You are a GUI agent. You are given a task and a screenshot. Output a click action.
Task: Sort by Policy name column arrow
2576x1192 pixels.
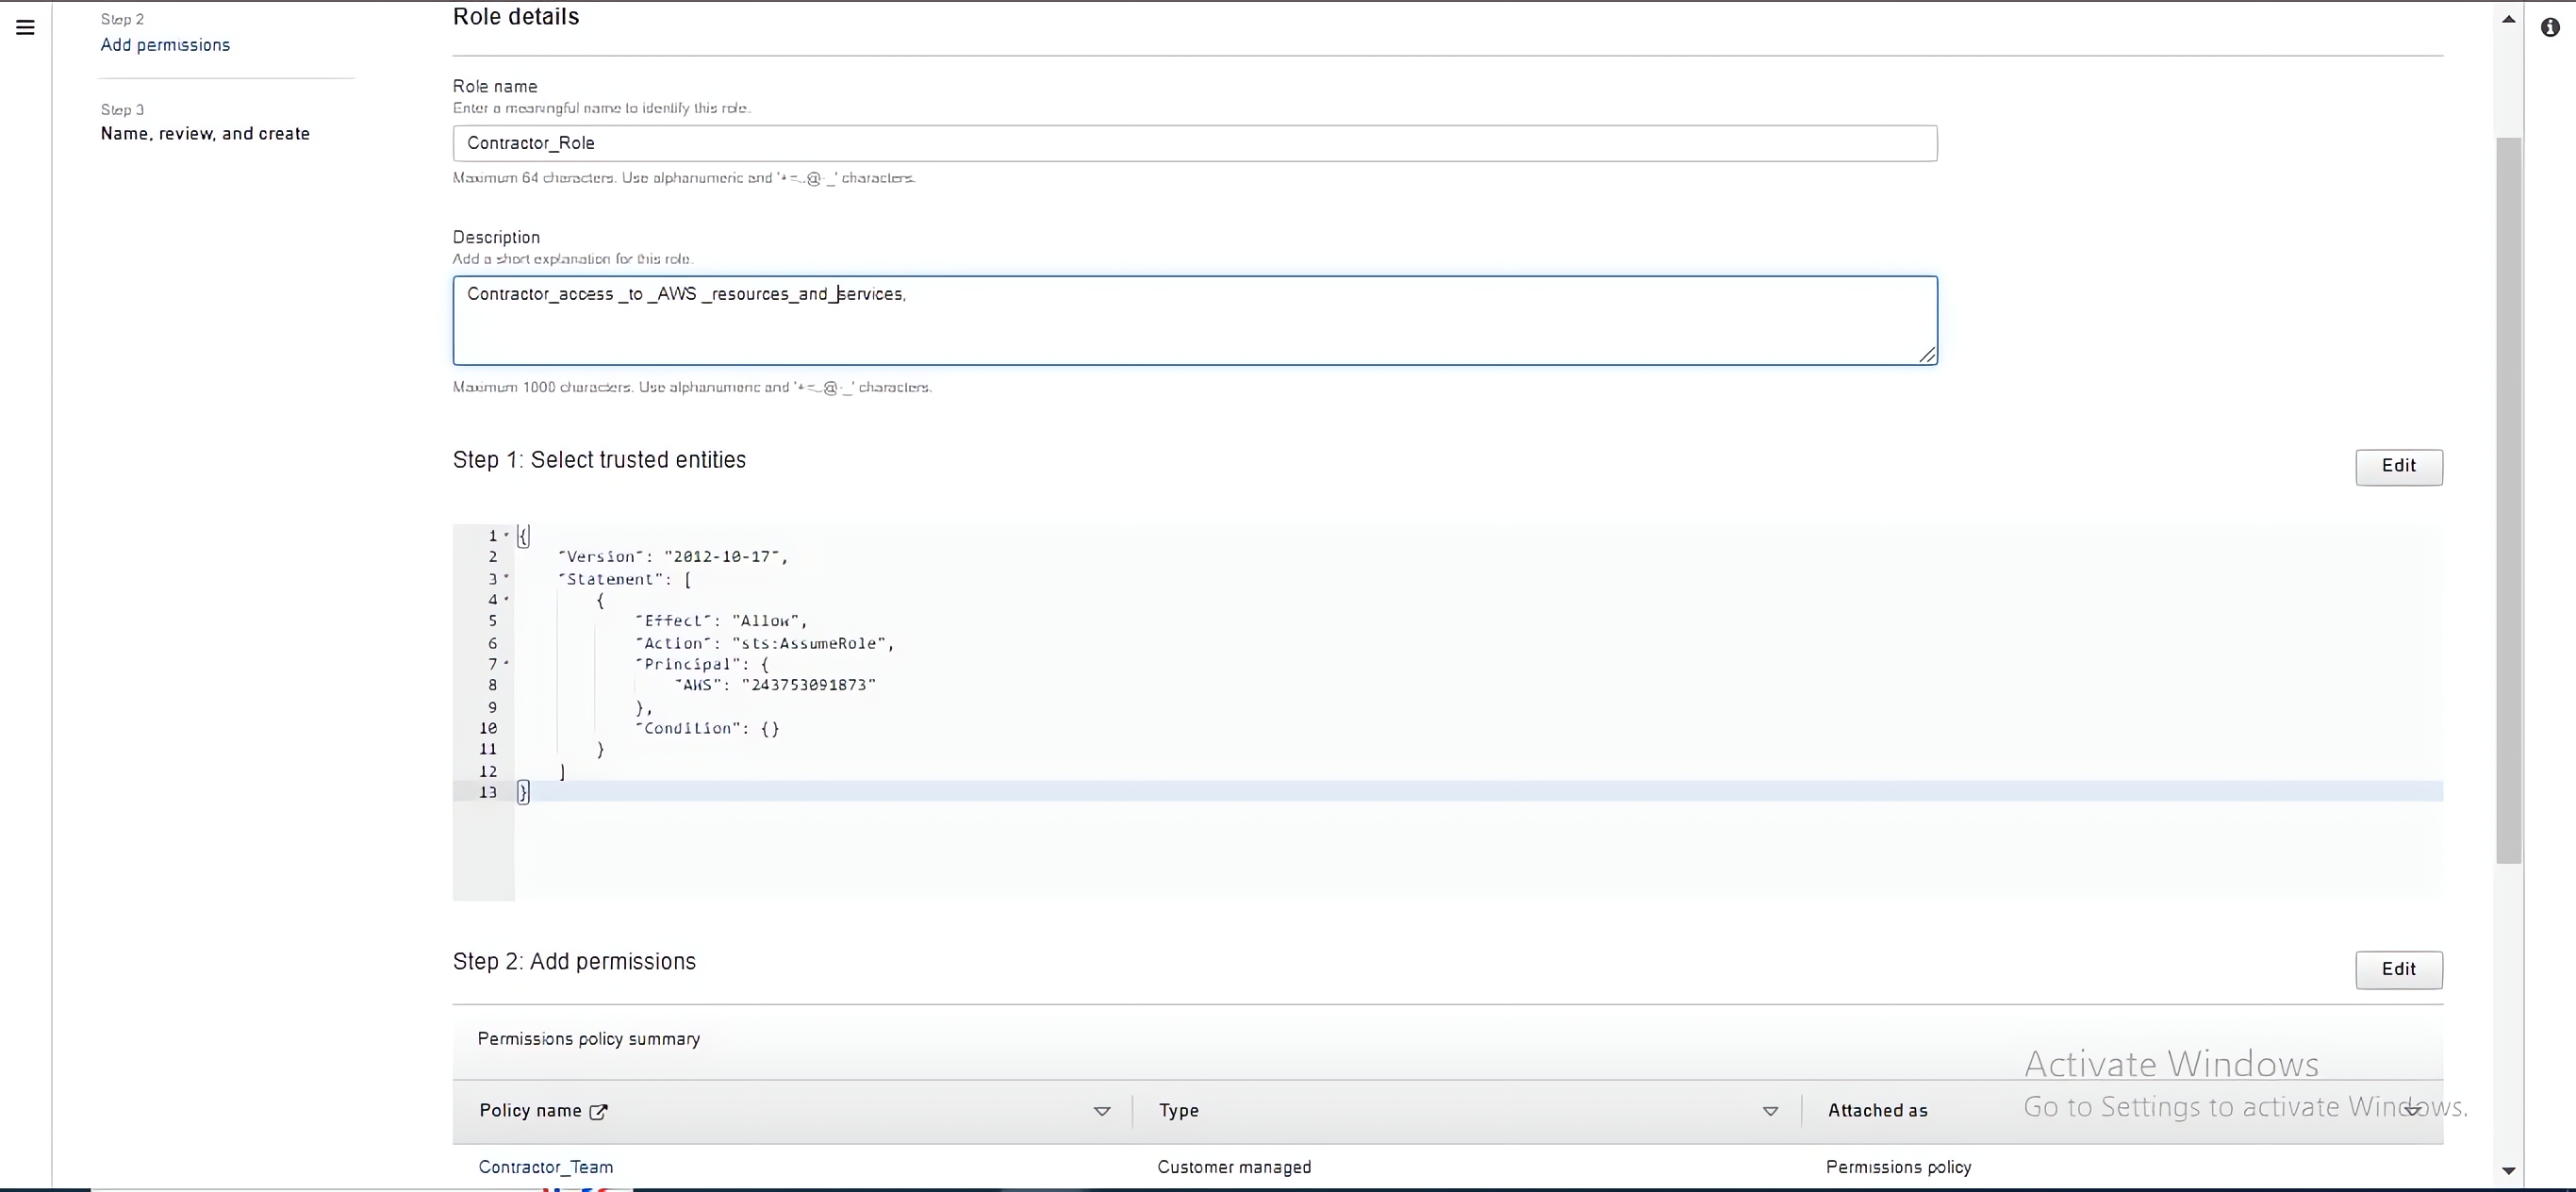(x=1102, y=1111)
